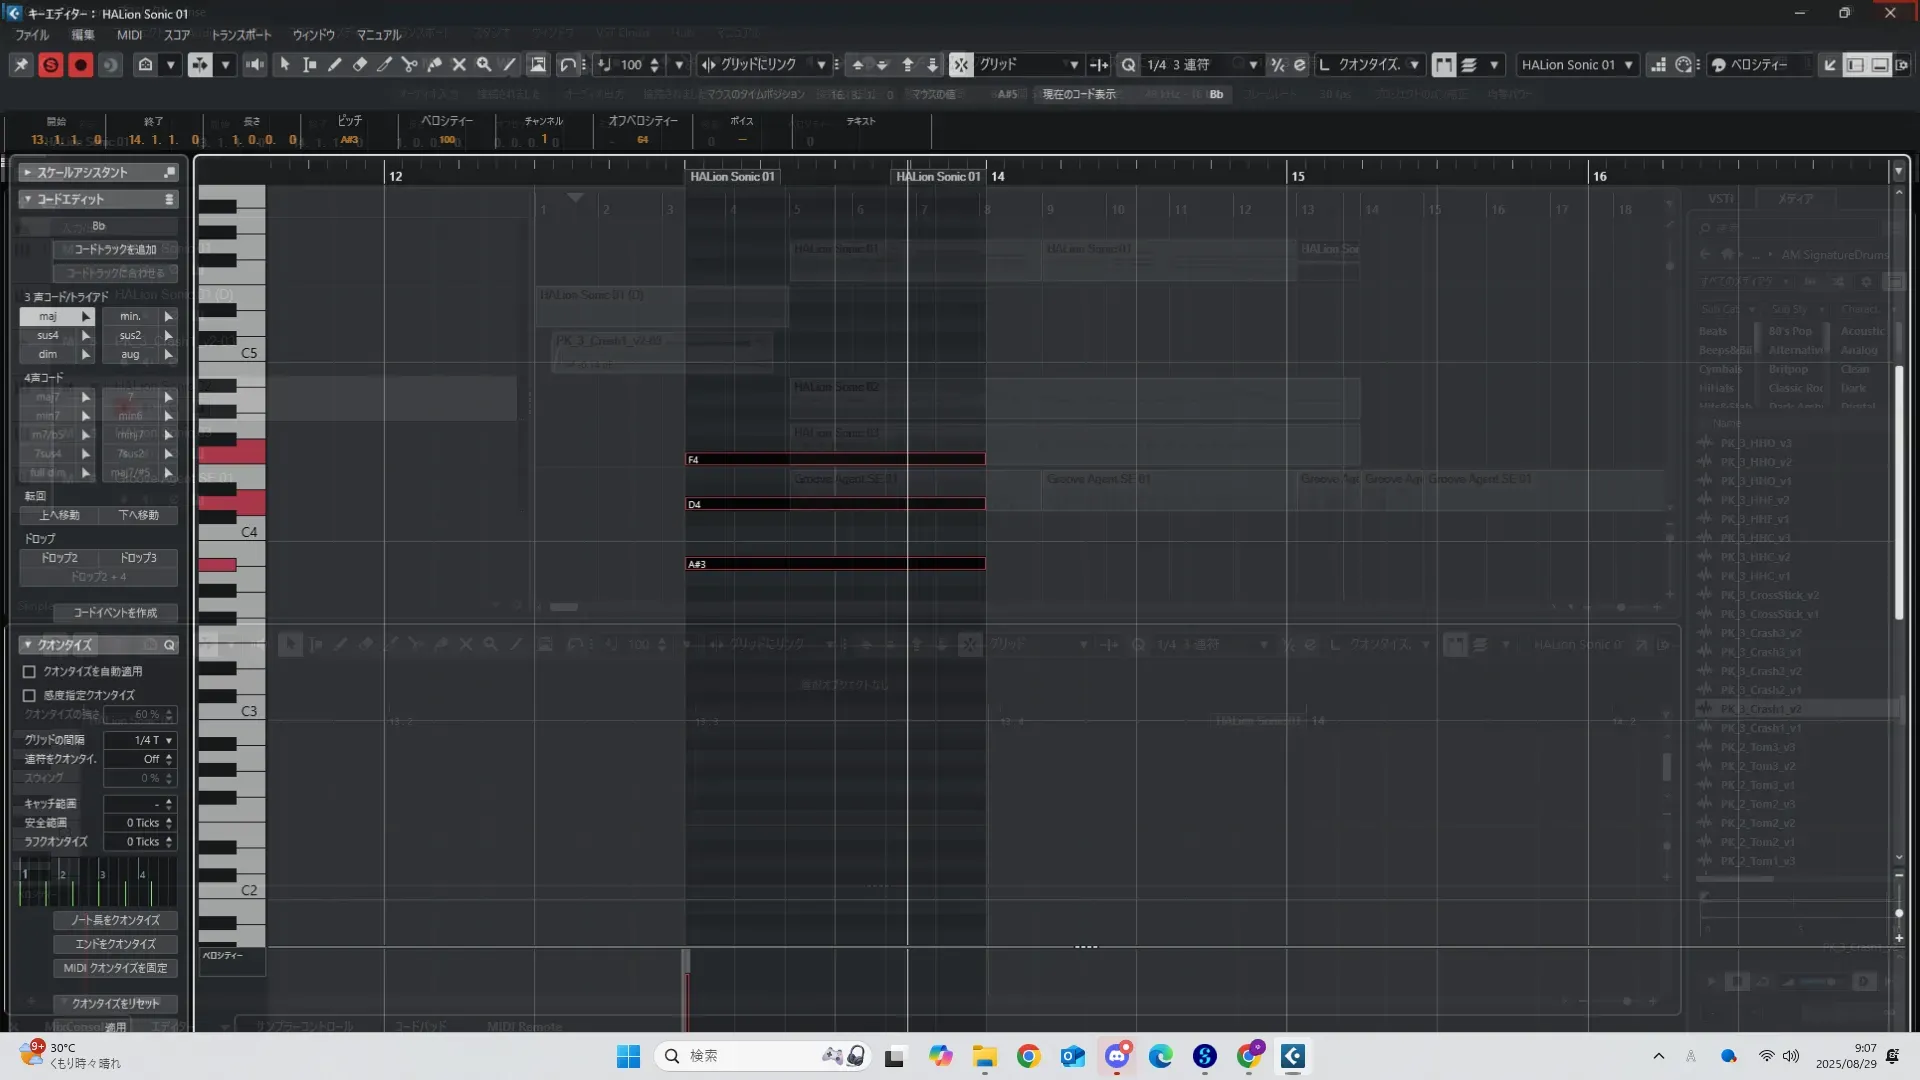Select the Draw pencil tool
Viewport: 1920px width, 1080px height.
pos(335,65)
